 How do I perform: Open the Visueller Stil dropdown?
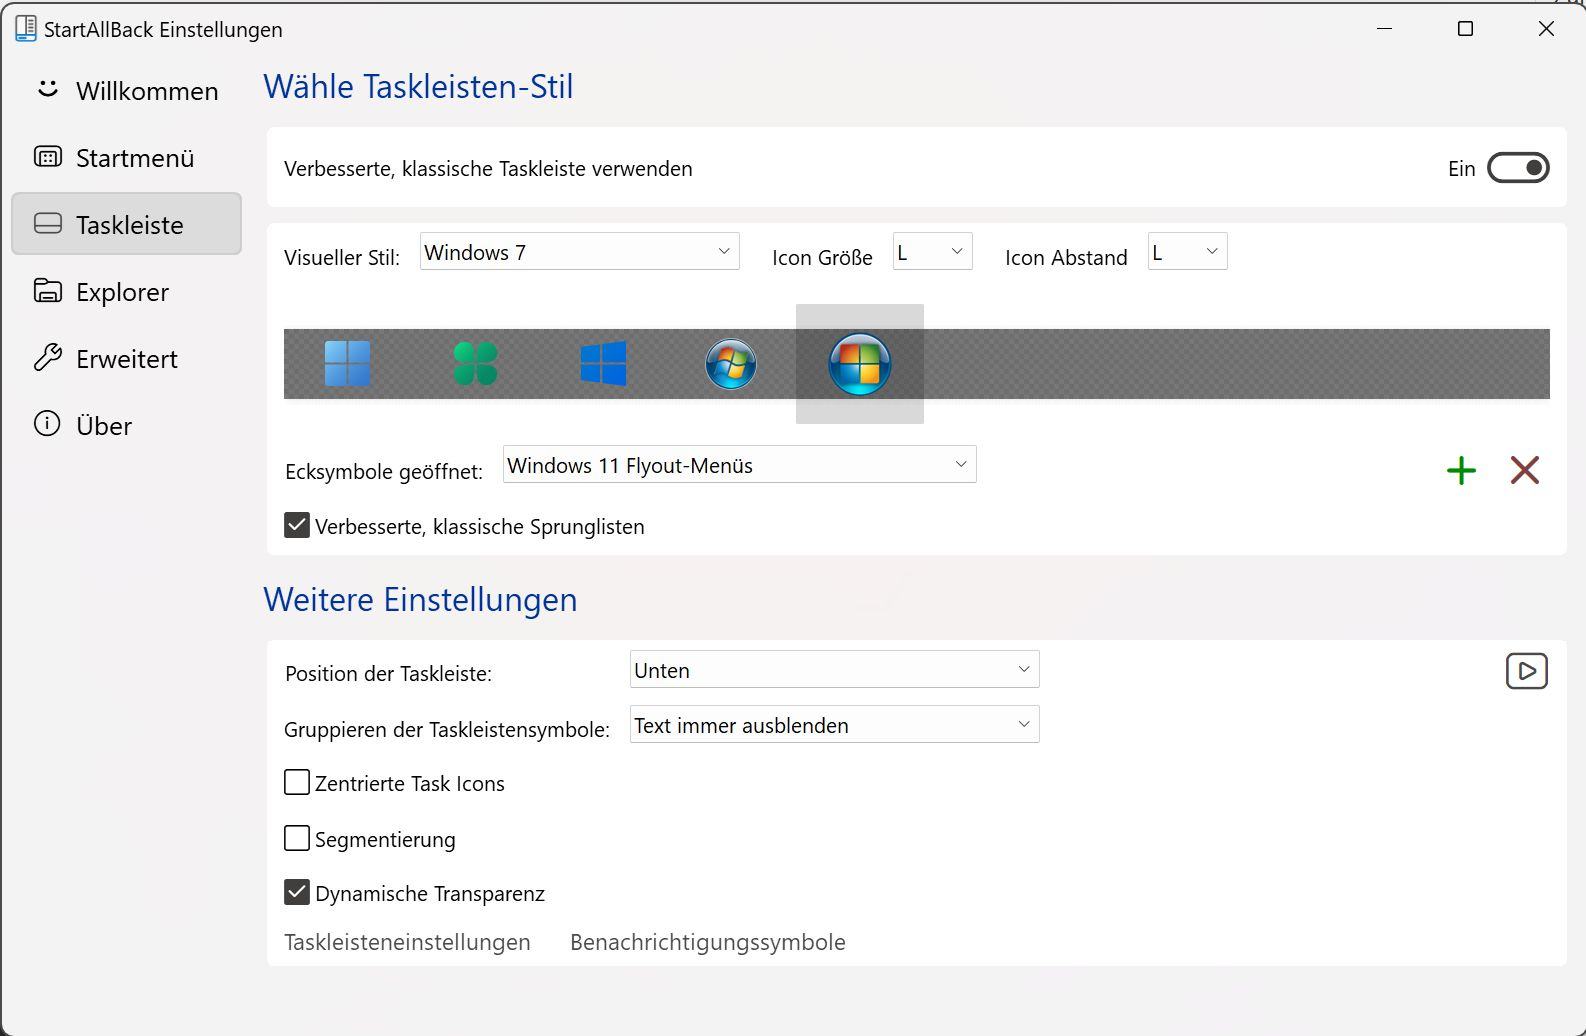click(579, 252)
